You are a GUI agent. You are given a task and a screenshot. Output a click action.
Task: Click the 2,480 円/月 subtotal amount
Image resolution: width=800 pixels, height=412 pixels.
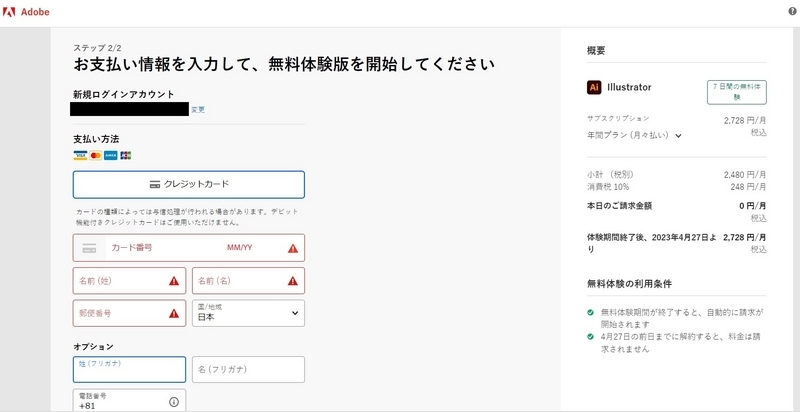pyautogui.click(x=745, y=175)
